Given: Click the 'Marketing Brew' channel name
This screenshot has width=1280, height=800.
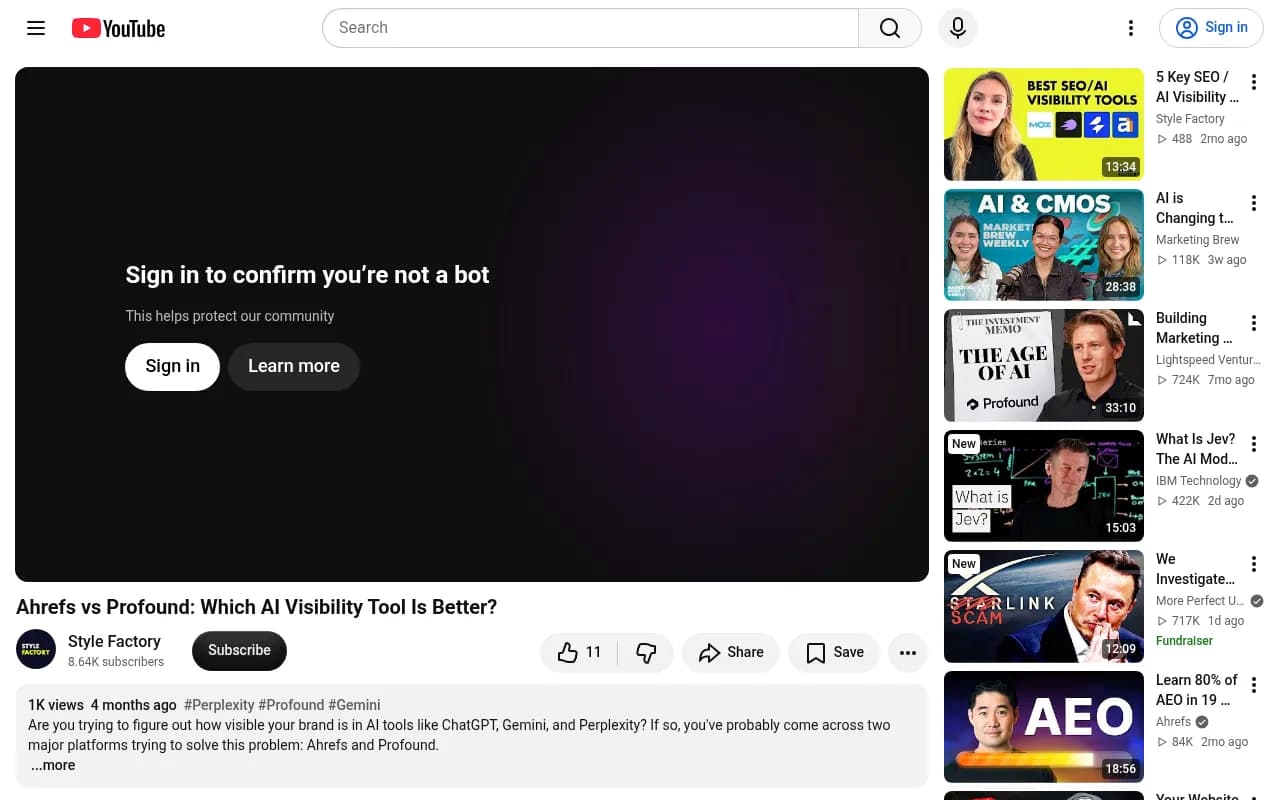Looking at the screenshot, I should 1197,240.
